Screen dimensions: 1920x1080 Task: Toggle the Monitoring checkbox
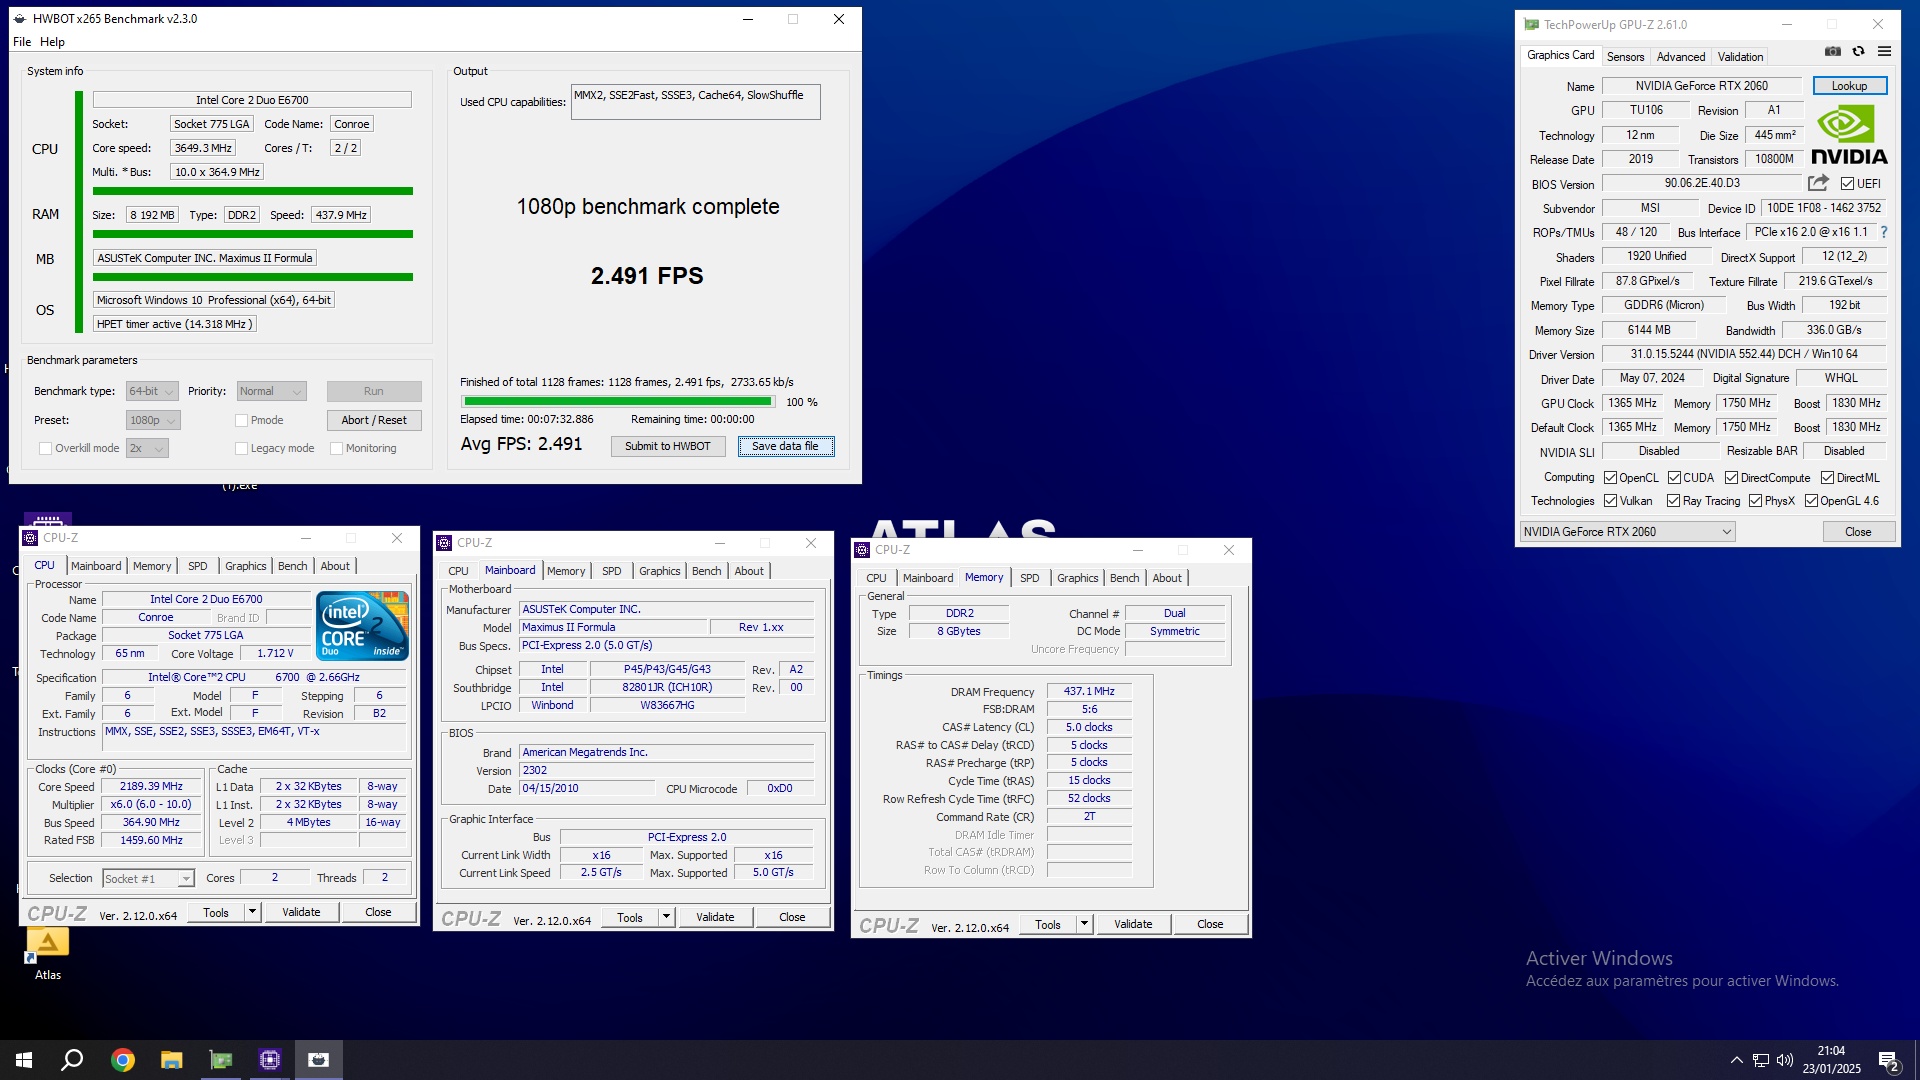coord(336,449)
